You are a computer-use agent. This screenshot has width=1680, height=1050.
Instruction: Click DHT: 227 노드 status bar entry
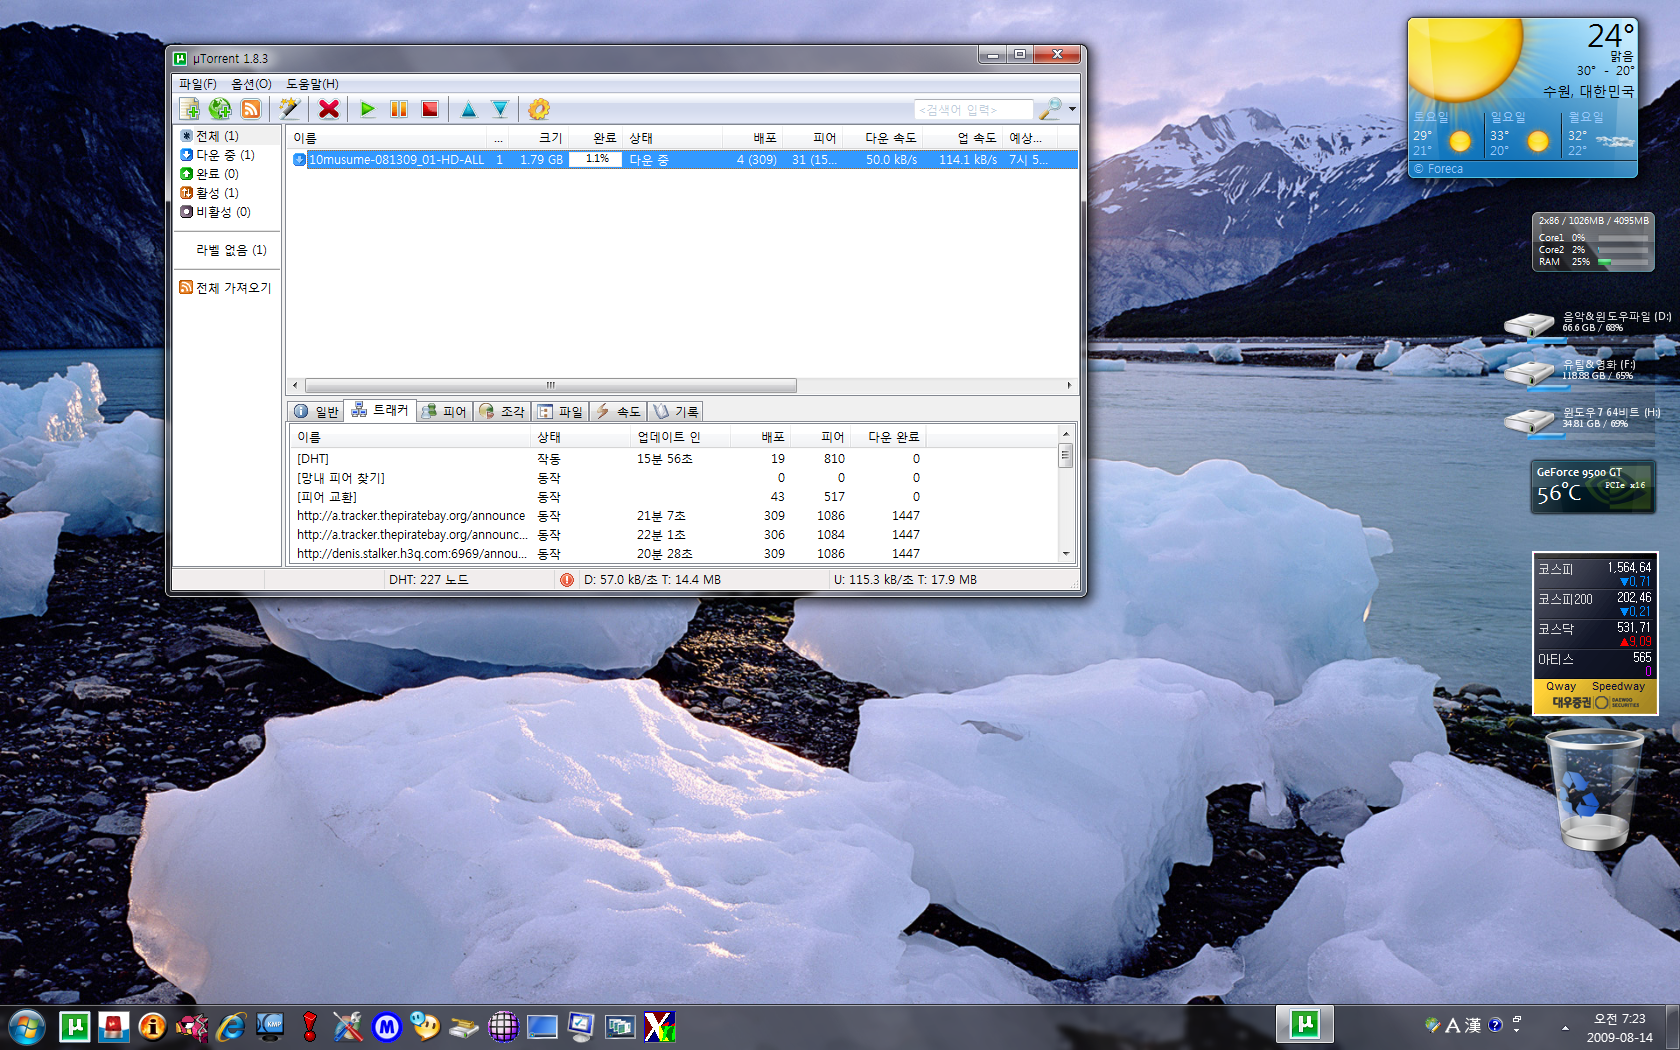click(x=428, y=580)
